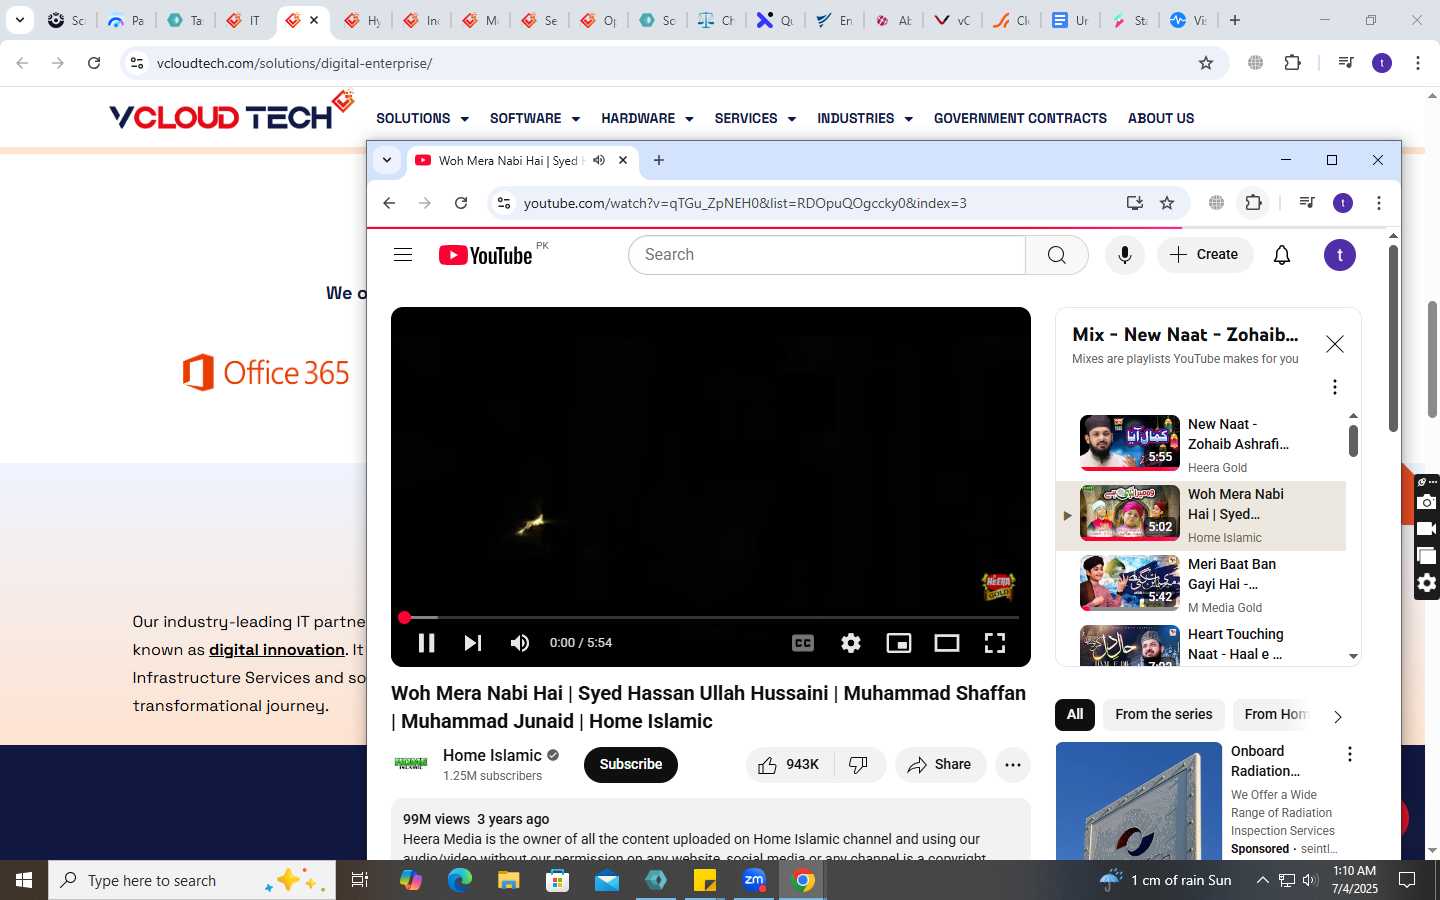Open video player settings gear

(851, 643)
